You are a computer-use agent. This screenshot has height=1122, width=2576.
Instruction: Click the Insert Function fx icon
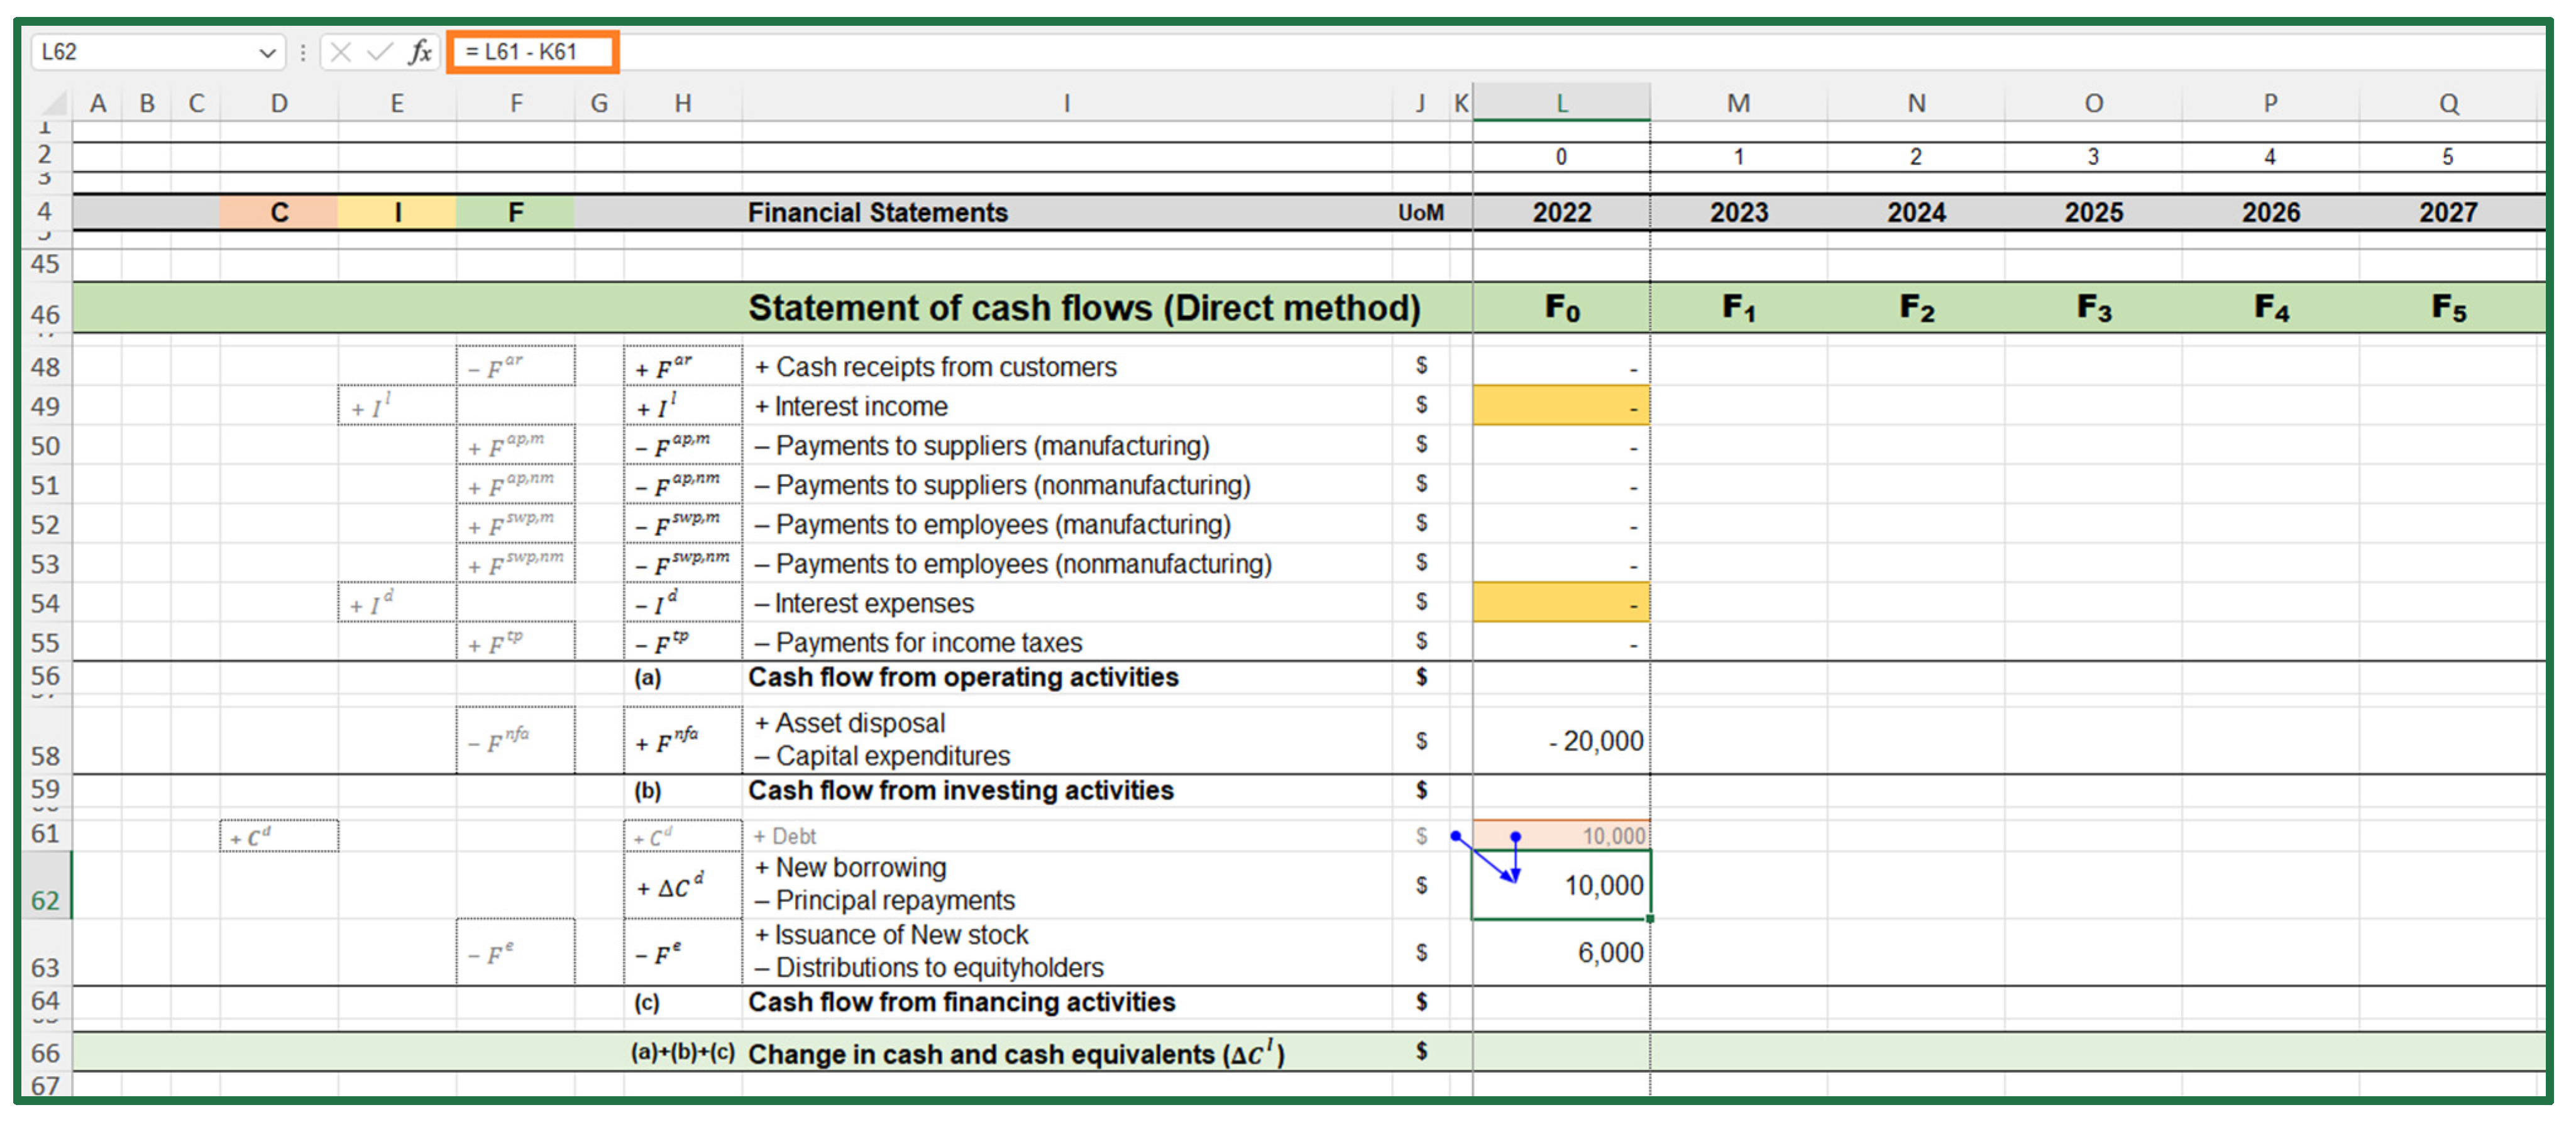(x=420, y=52)
